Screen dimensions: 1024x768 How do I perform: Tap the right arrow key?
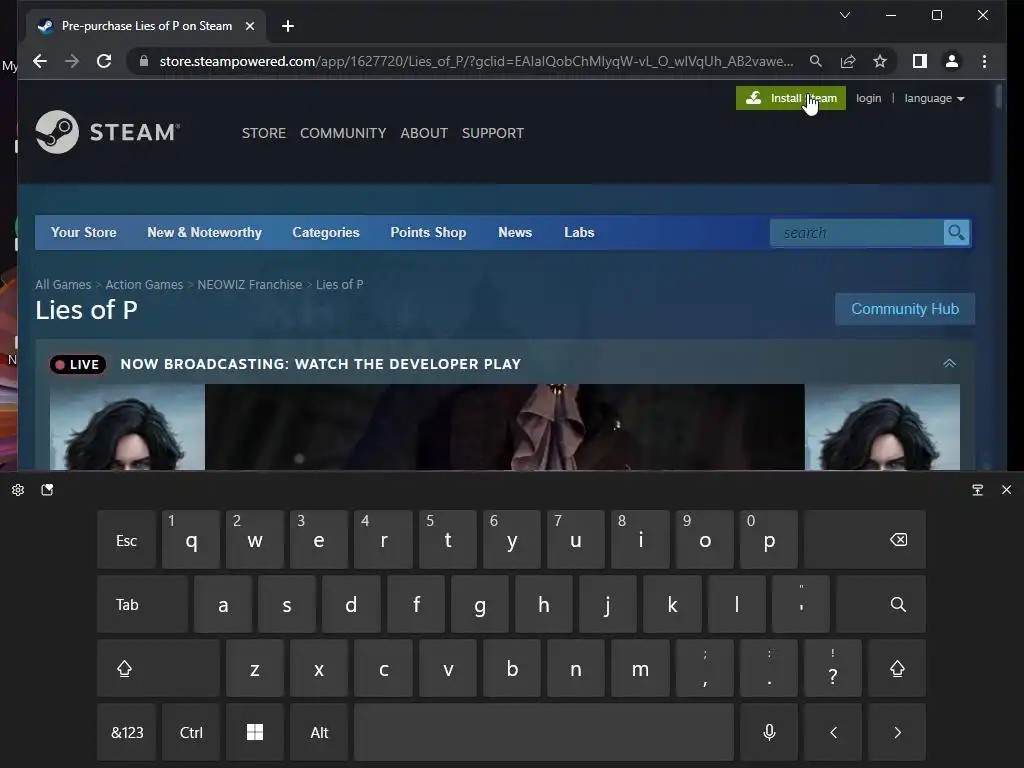click(x=897, y=732)
